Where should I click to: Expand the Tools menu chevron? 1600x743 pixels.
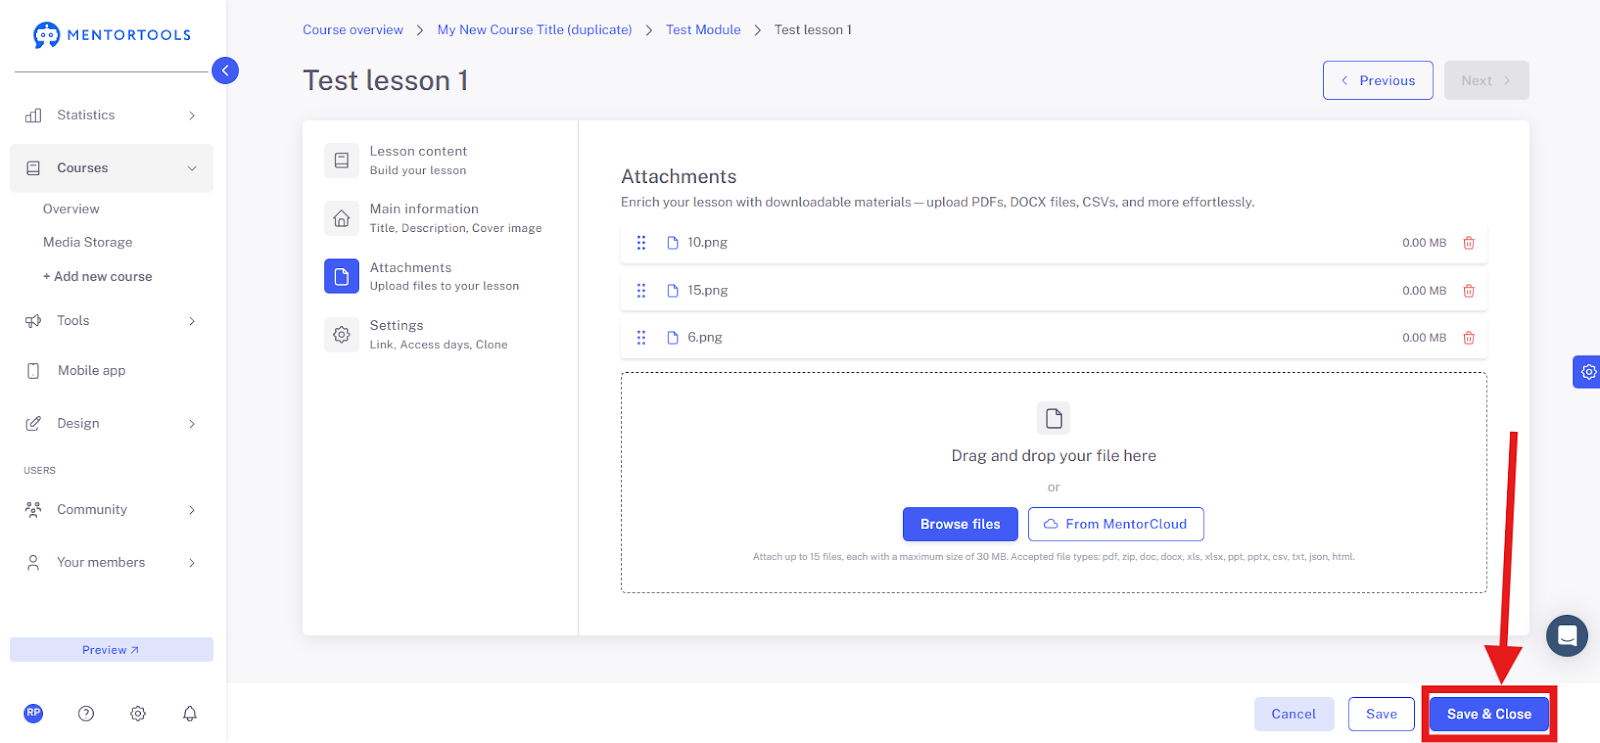[x=192, y=322]
